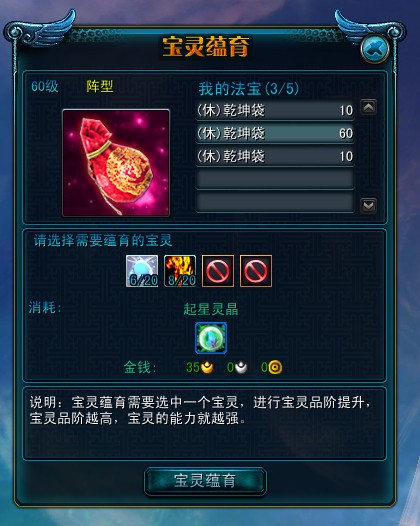Click the list scroll down arrow
This screenshot has height=526, width=420.
tap(368, 205)
